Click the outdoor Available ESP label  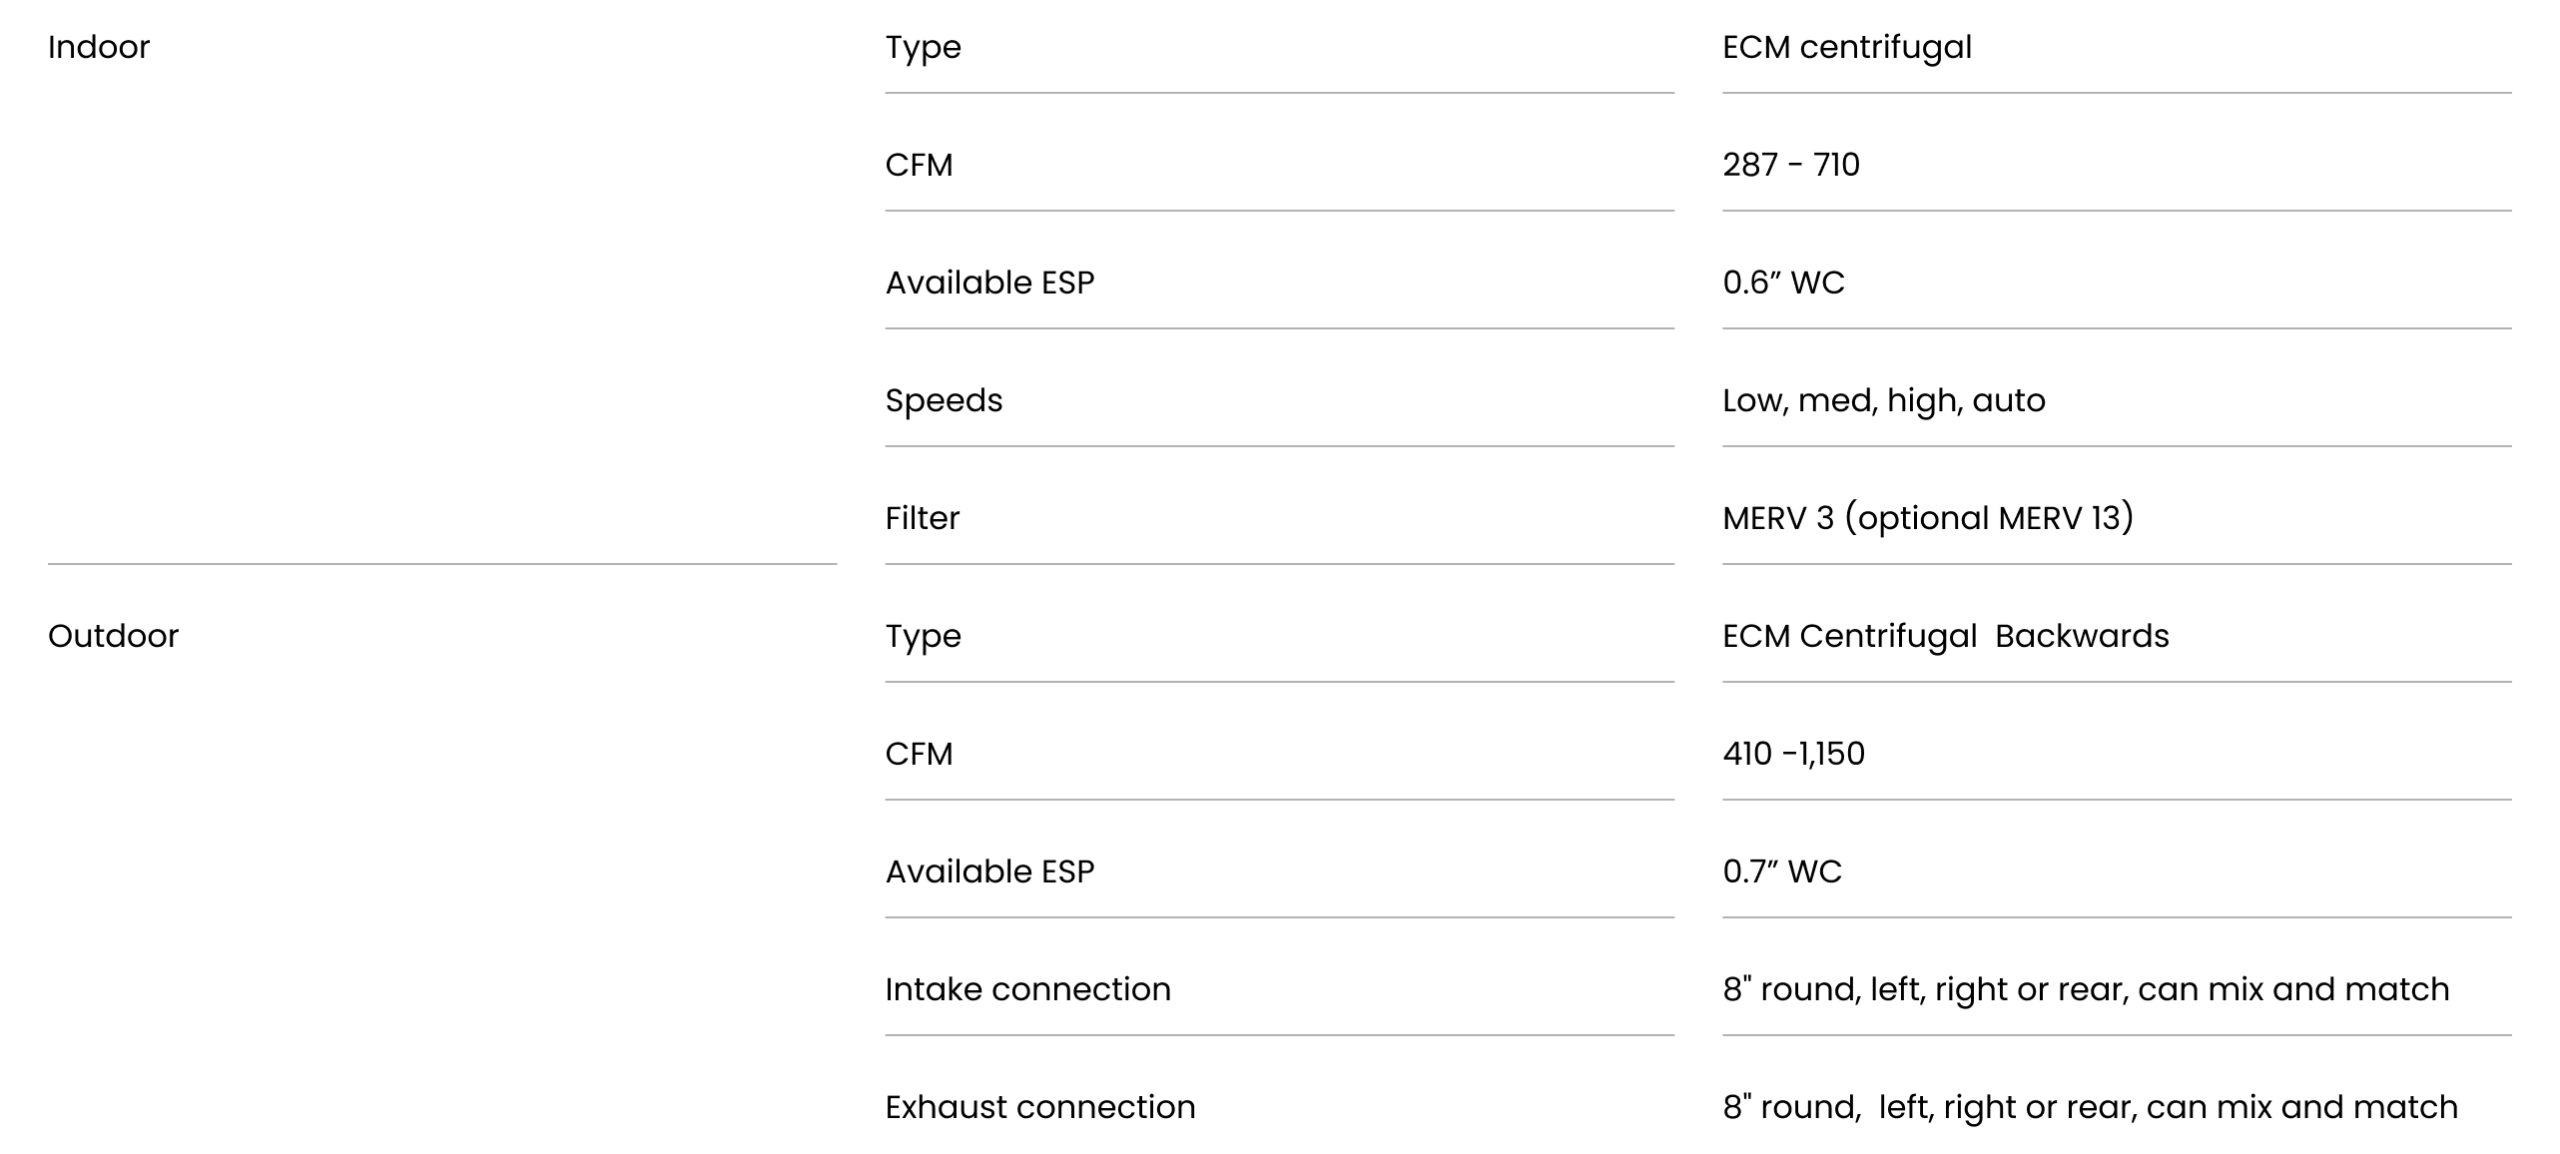(x=989, y=872)
